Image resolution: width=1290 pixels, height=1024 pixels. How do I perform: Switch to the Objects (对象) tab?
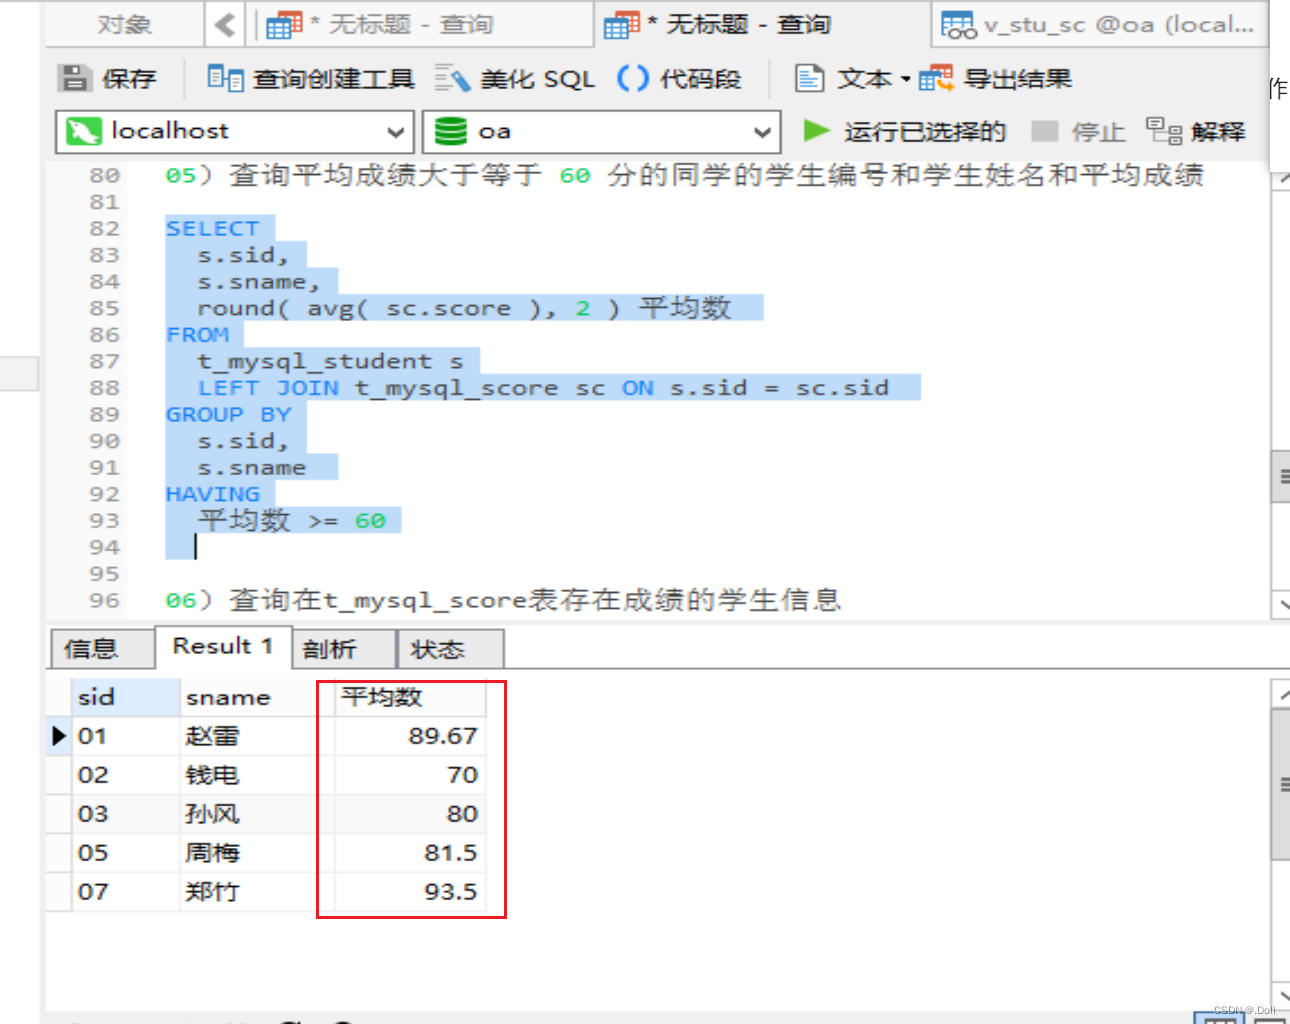(124, 24)
